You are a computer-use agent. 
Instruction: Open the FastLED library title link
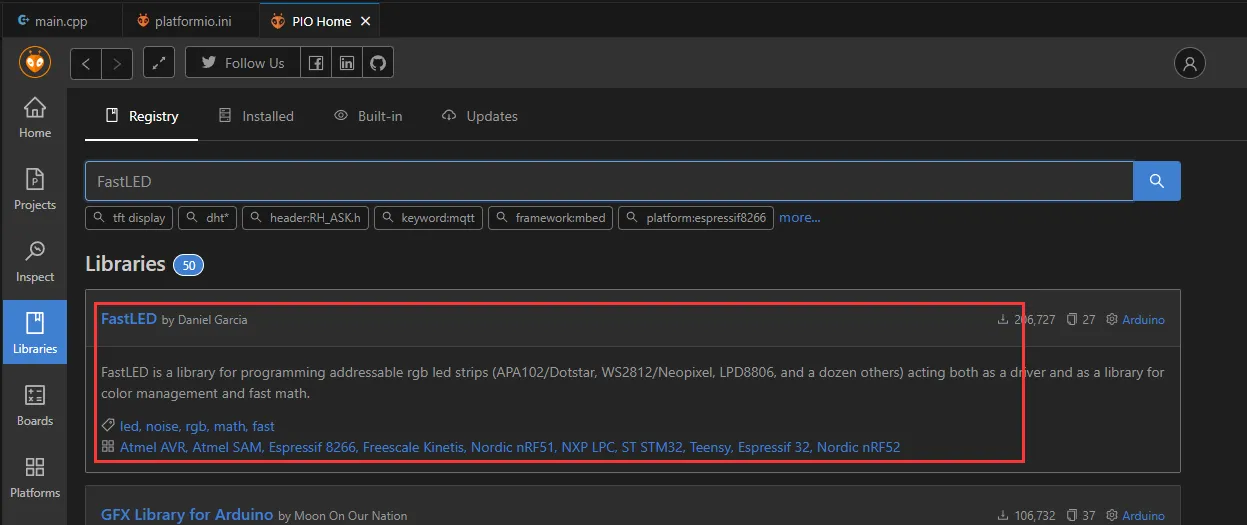(129, 318)
